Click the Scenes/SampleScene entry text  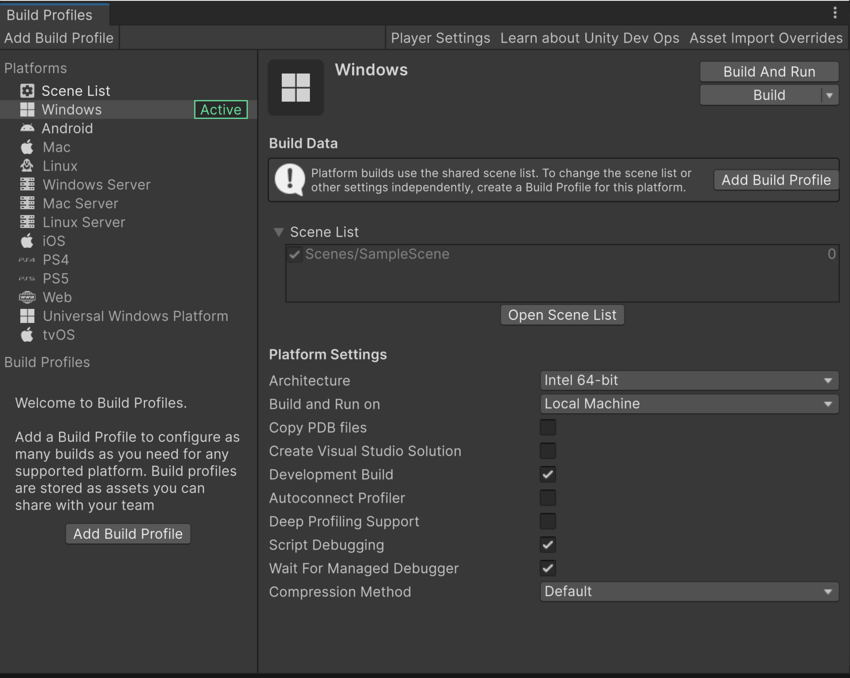tap(377, 254)
